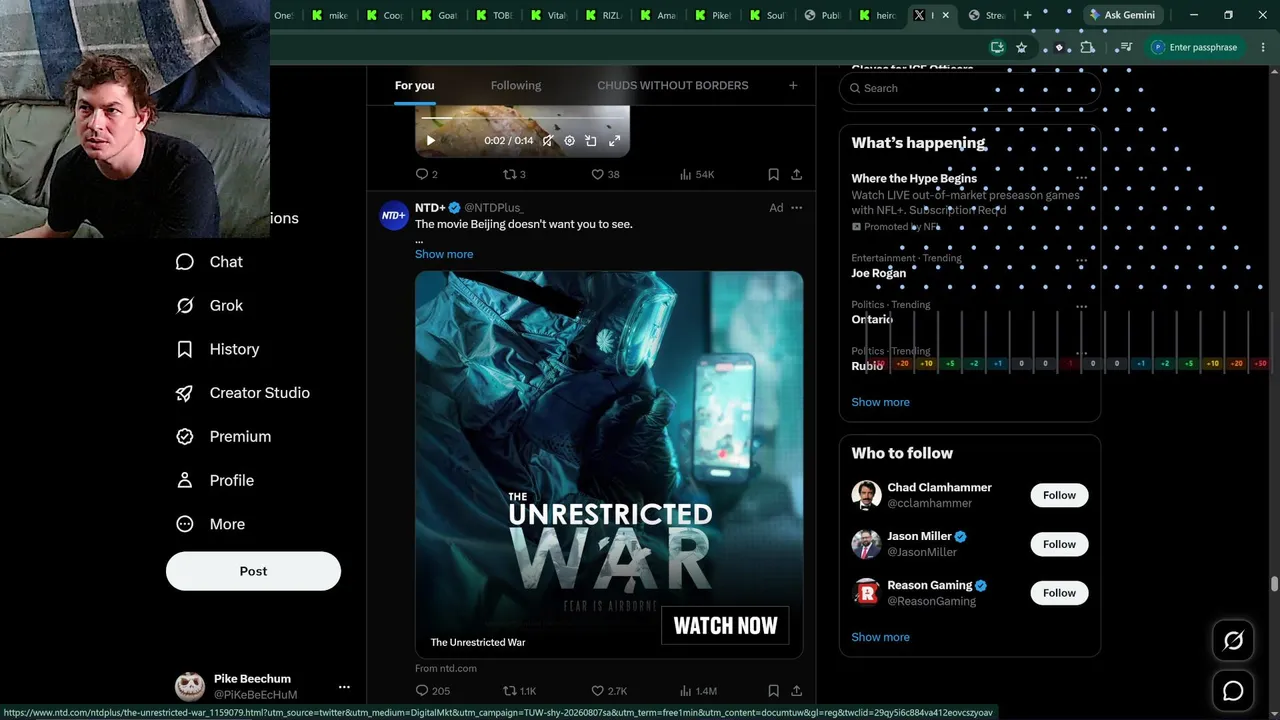Follow Jason Miller
Viewport: 1280px width, 720px height.
click(x=1059, y=544)
